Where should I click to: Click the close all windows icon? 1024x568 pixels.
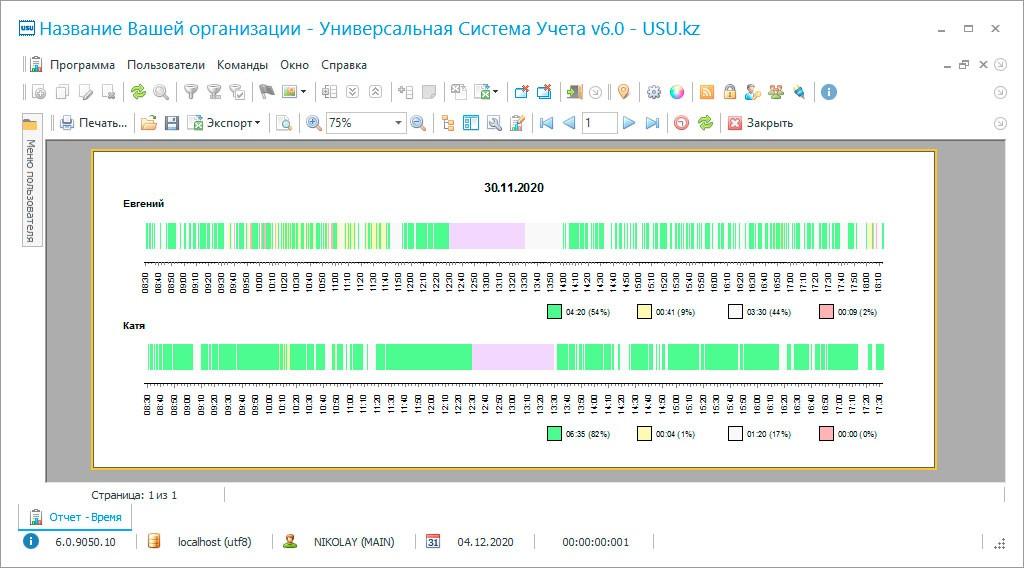click(x=545, y=92)
